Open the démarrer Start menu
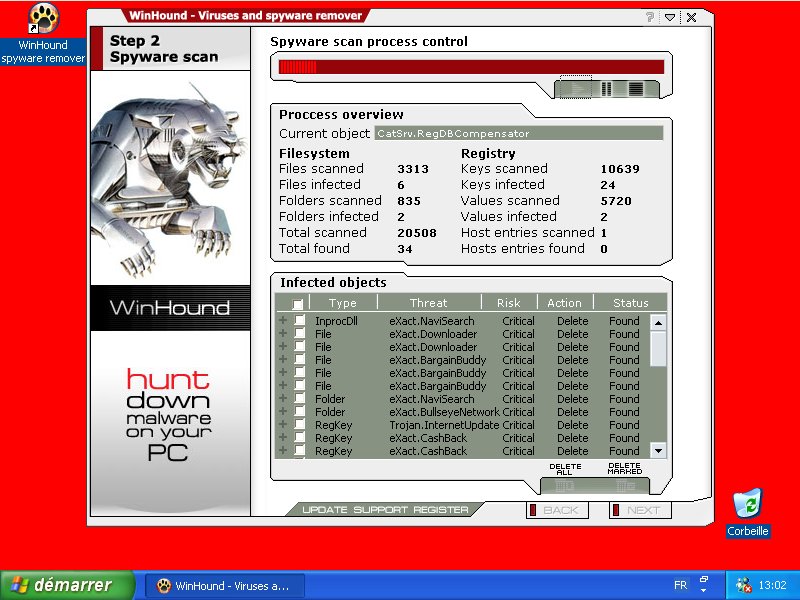This screenshot has width=800, height=600. pyautogui.click(x=66, y=585)
